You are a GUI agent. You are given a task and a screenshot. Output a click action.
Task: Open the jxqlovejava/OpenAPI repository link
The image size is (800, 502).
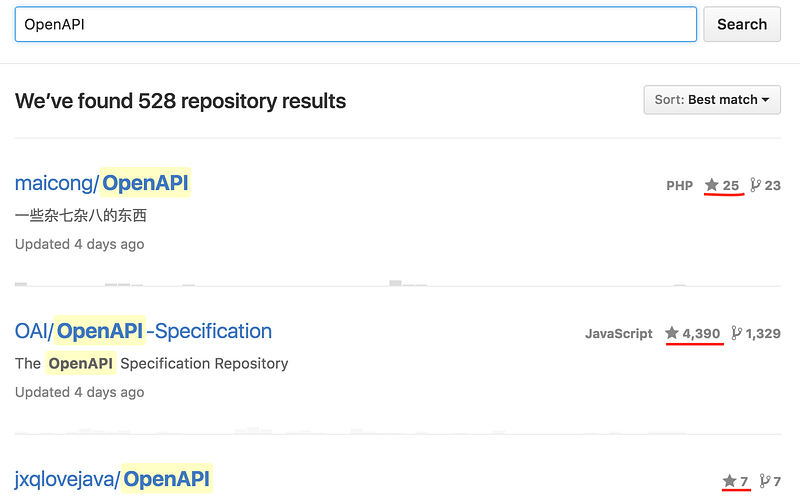pyautogui.click(x=114, y=479)
